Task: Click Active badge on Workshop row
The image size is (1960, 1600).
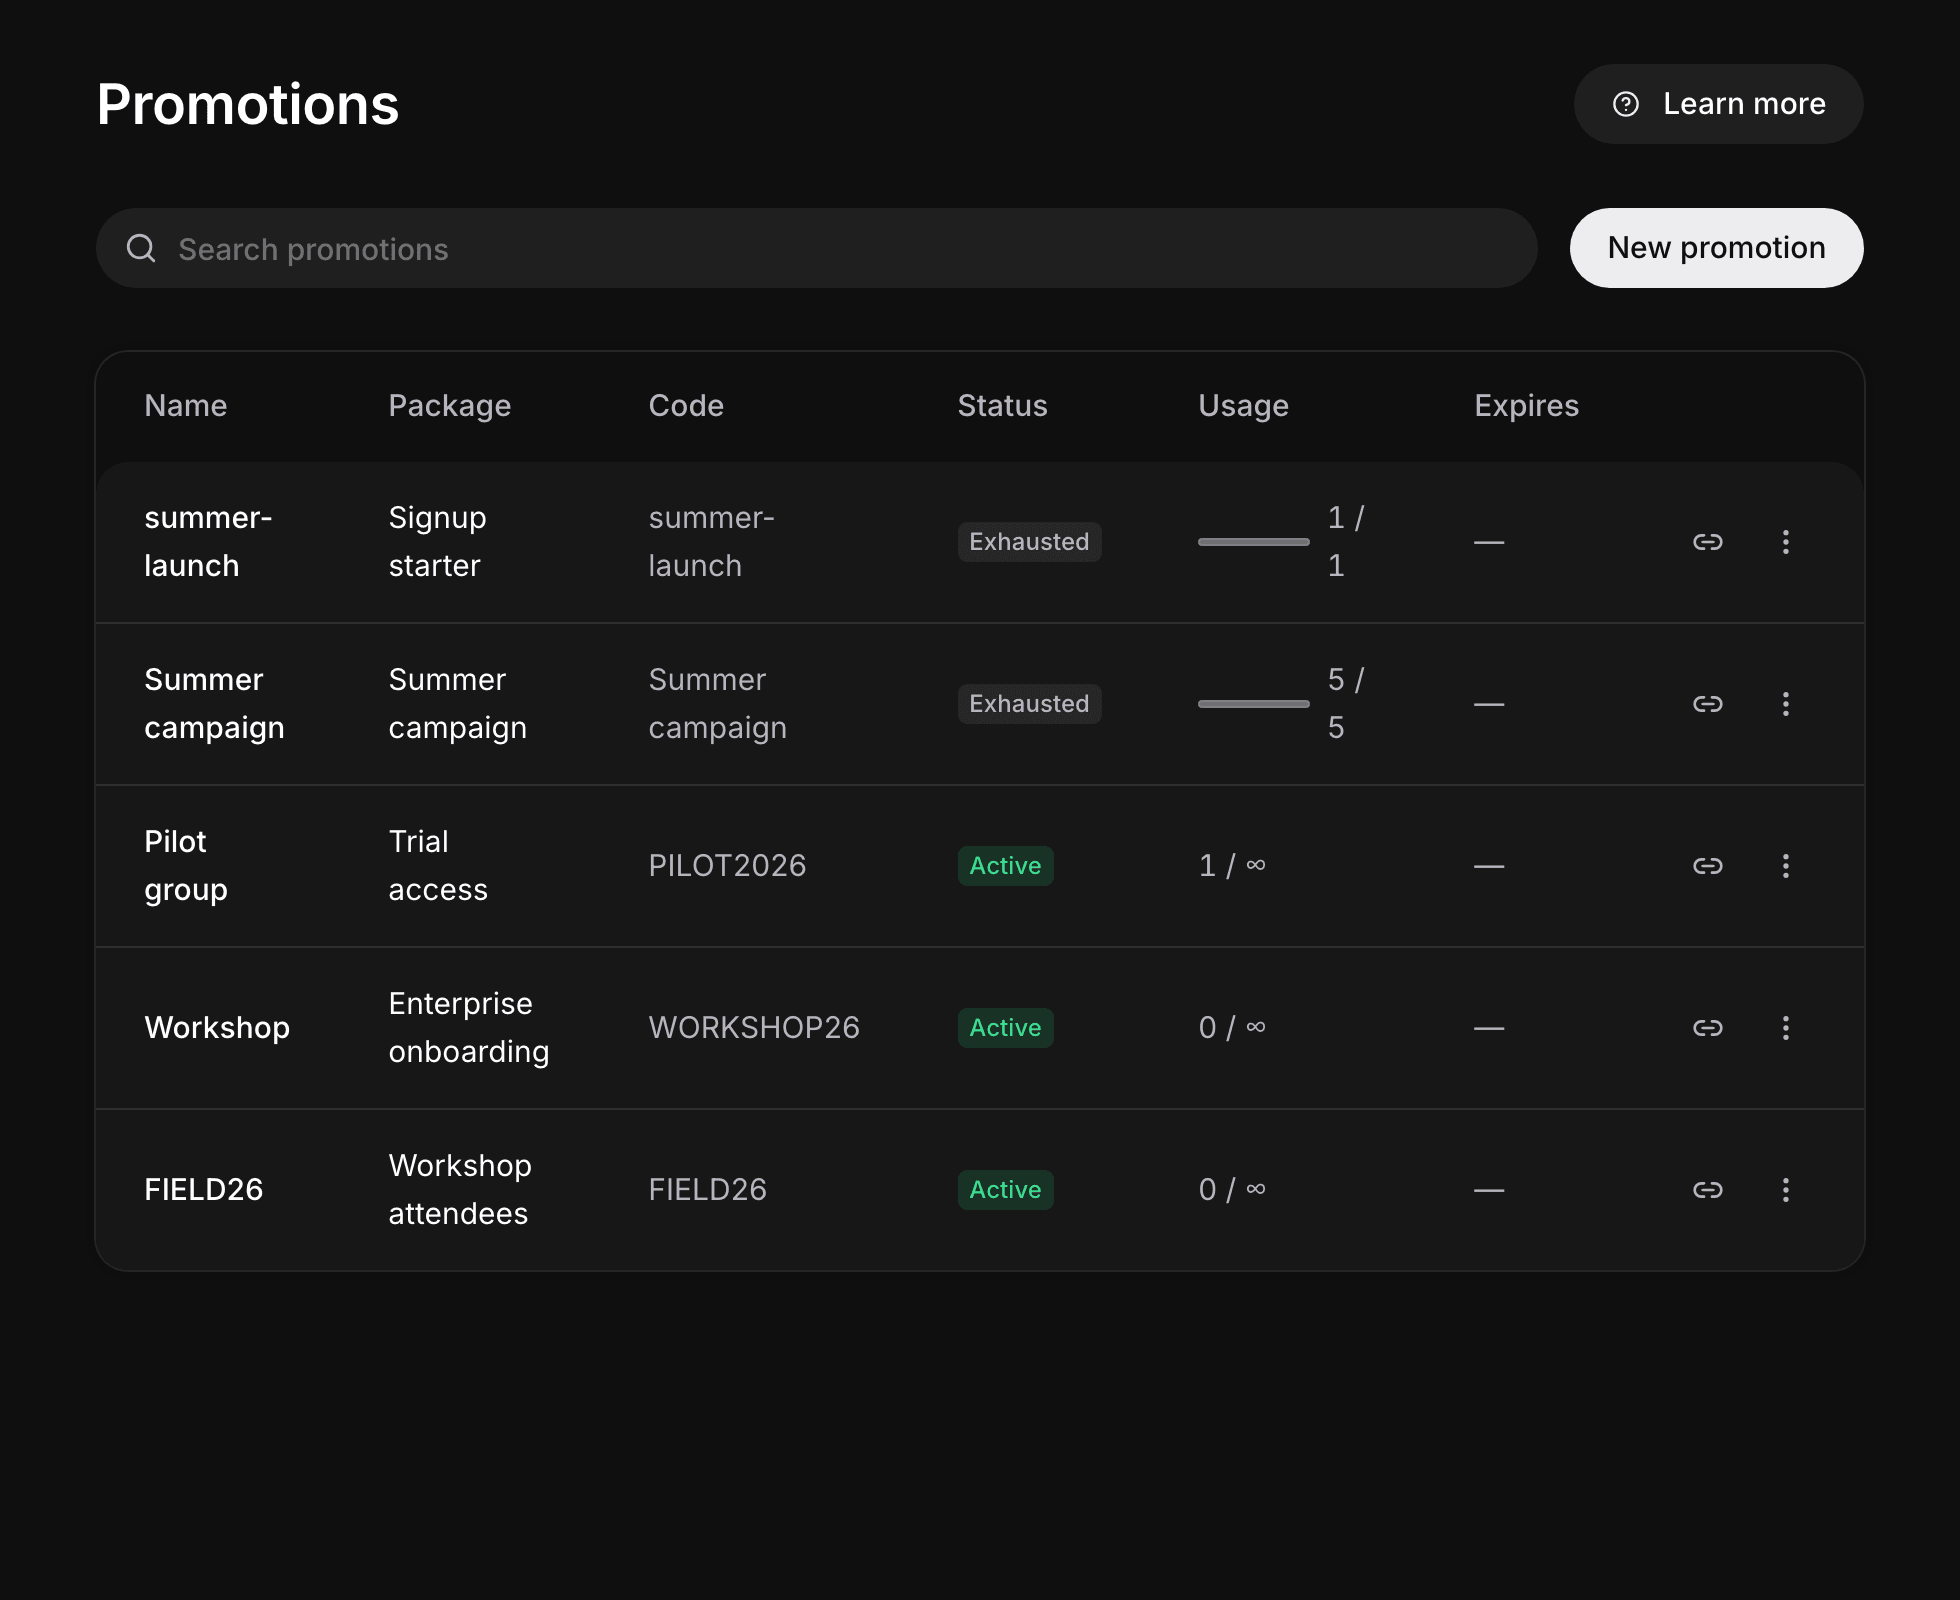Action: click(x=1005, y=1028)
